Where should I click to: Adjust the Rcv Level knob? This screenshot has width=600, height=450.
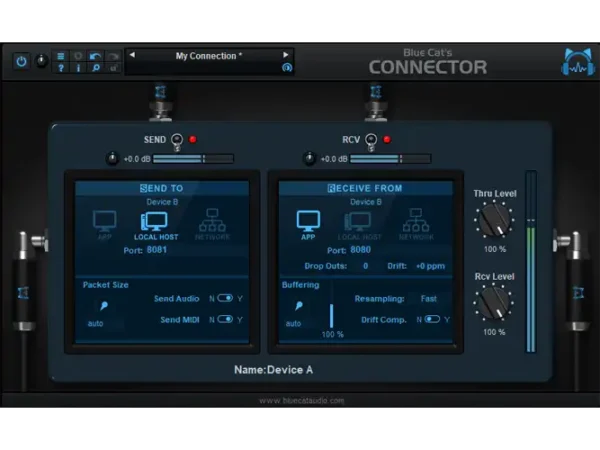click(x=494, y=302)
